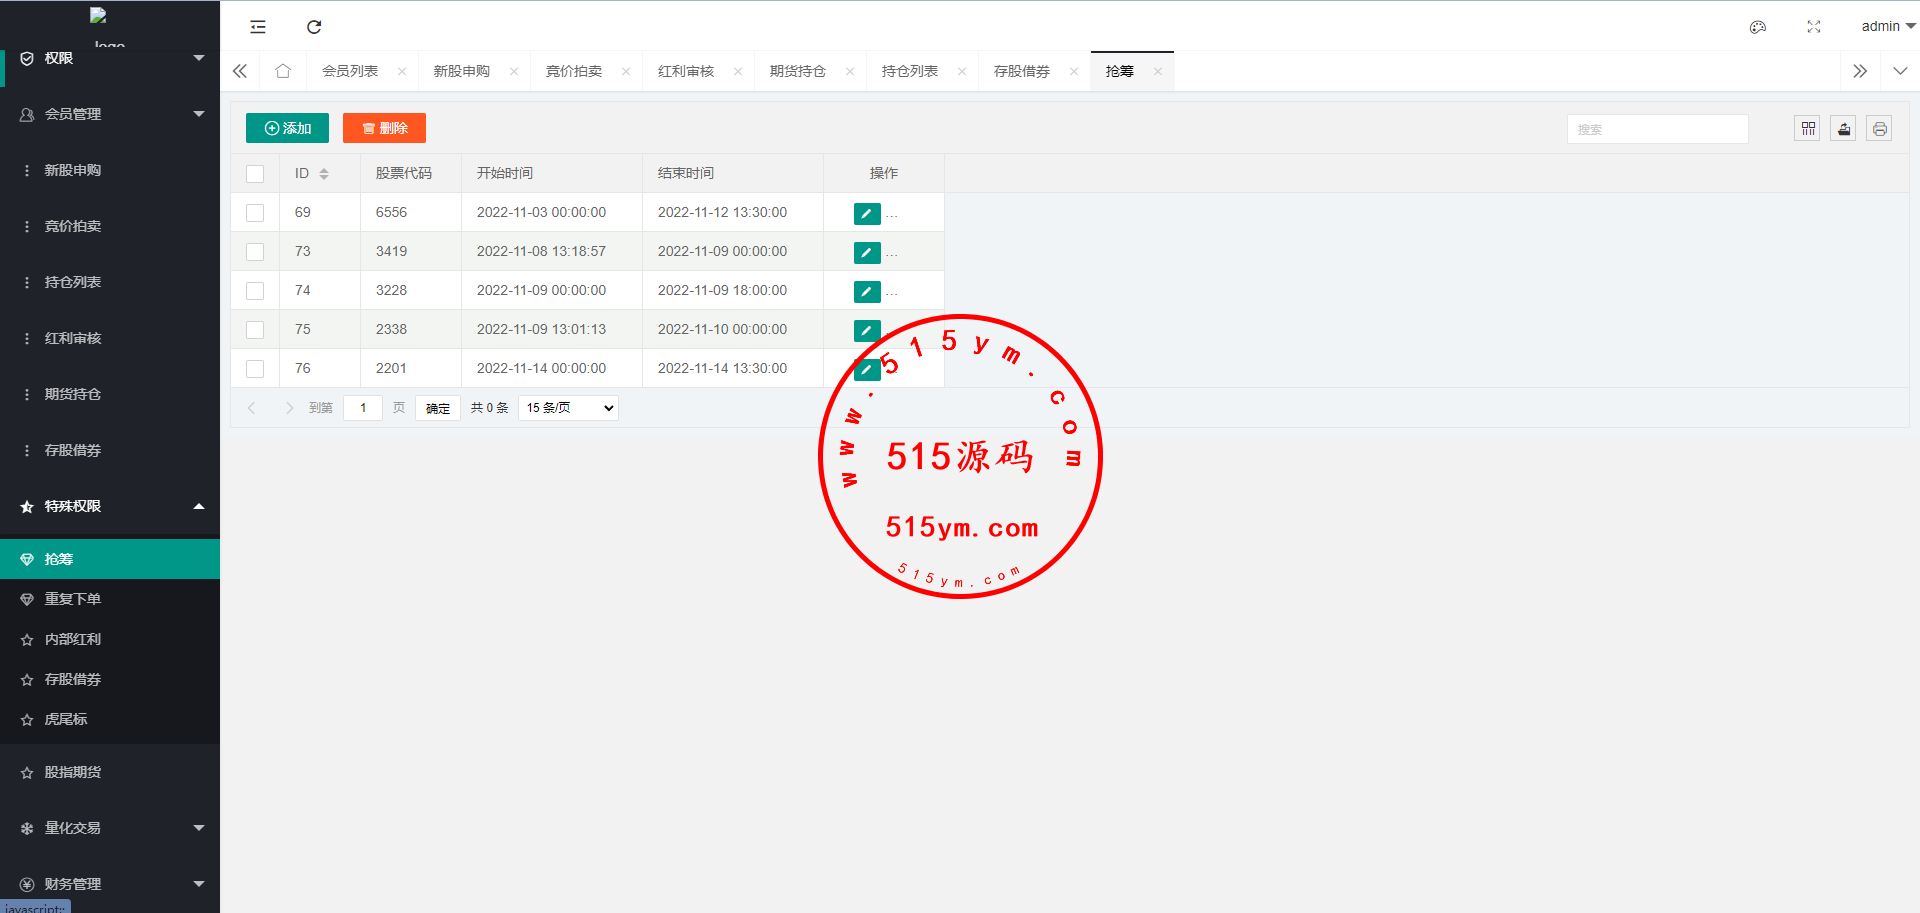Expand the 会员管理 sidebar menu
The image size is (1920, 913).
point(110,114)
